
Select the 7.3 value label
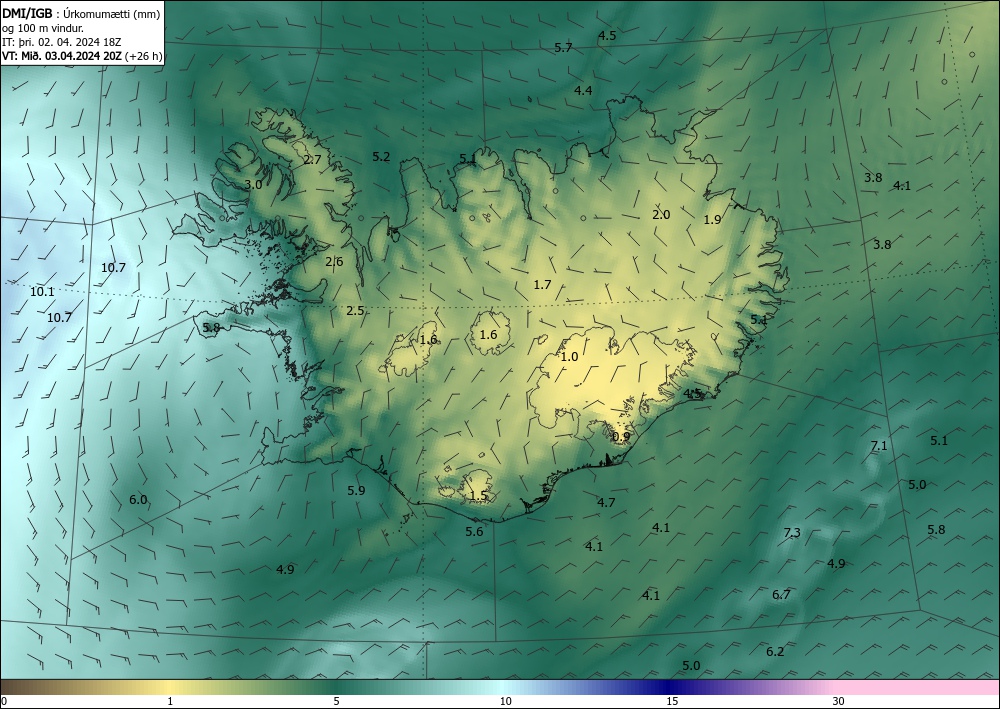click(x=791, y=532)
